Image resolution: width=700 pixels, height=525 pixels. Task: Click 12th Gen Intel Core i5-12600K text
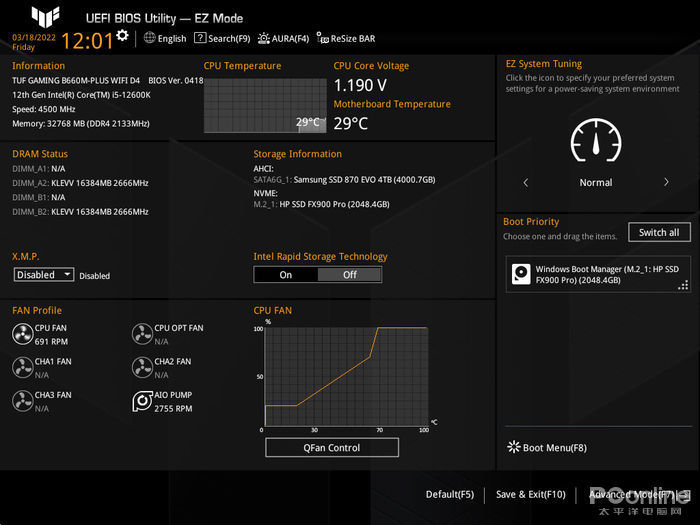pyautogui.click(x=81, y=95)
